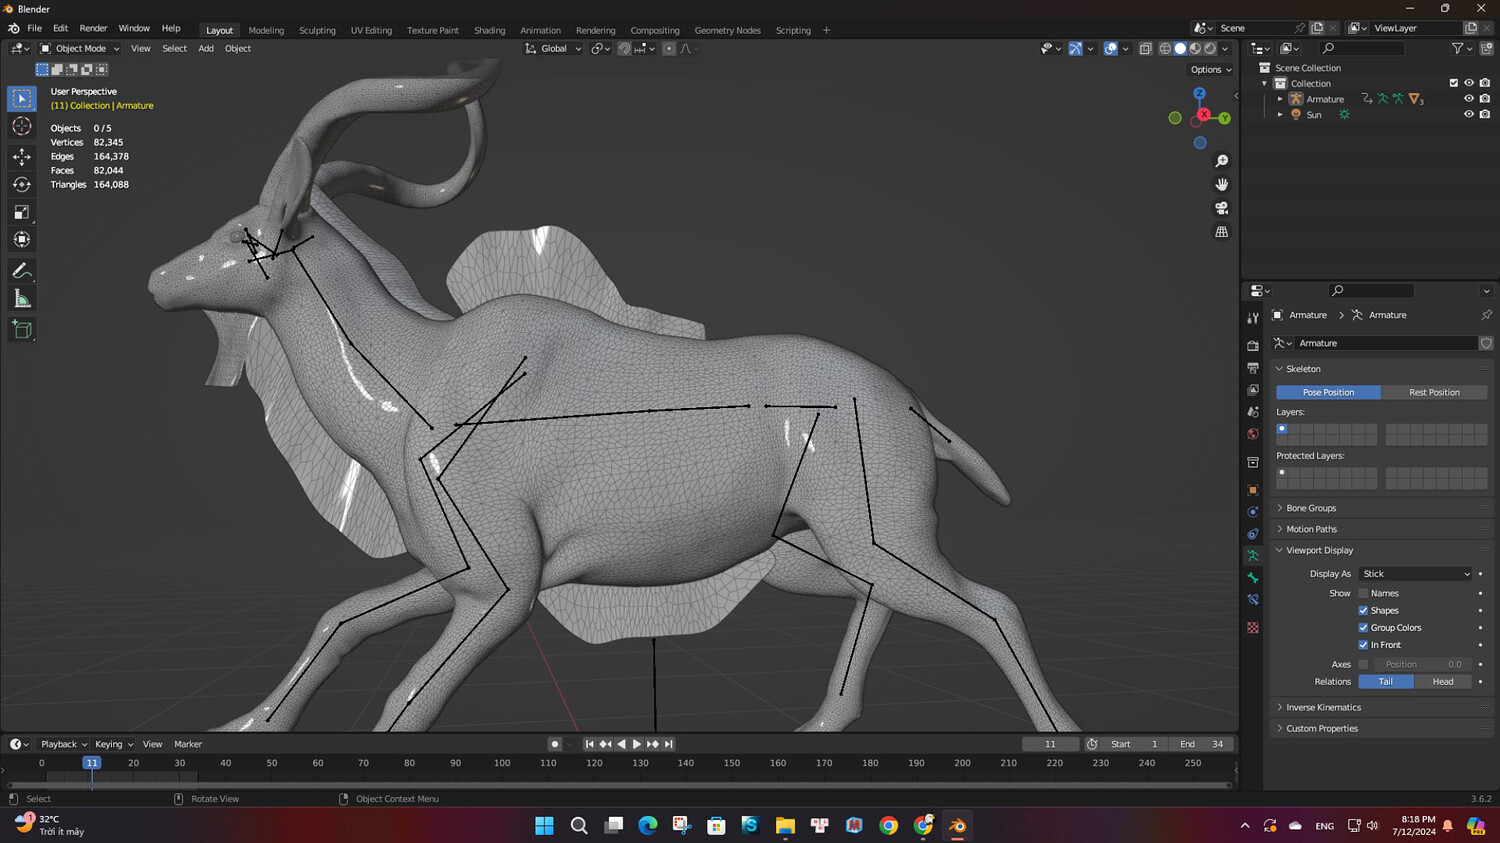Open the Playback dropdown in the timeline
The width and height of the screenshot is (1500, 843).
coord(64,744)
